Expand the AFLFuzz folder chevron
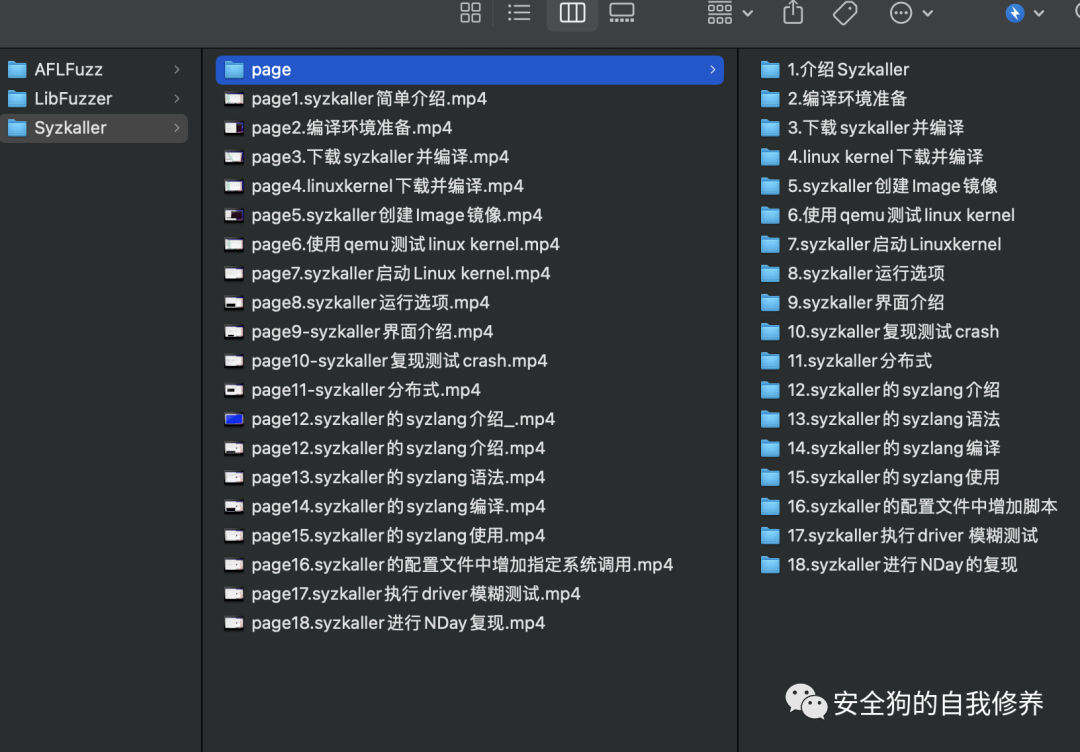The image size is (1080, 752). pyautogui.click(x=177, y=70)
